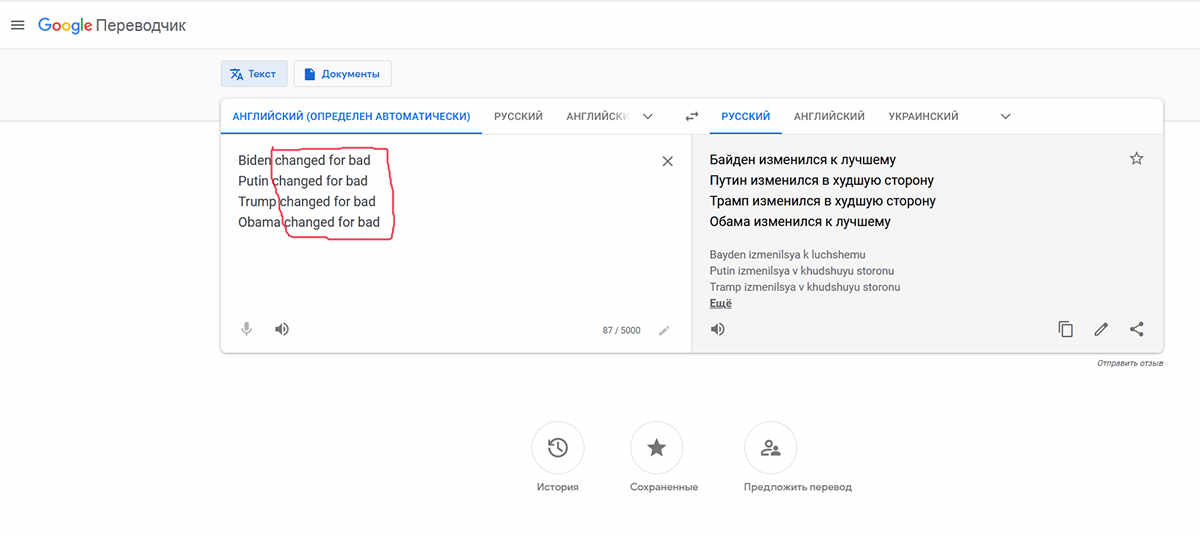Image resolution: width=1200 pixels, height=536 pixels.
Task: Switch to Документы mode
Action: (x=342, y=74)
